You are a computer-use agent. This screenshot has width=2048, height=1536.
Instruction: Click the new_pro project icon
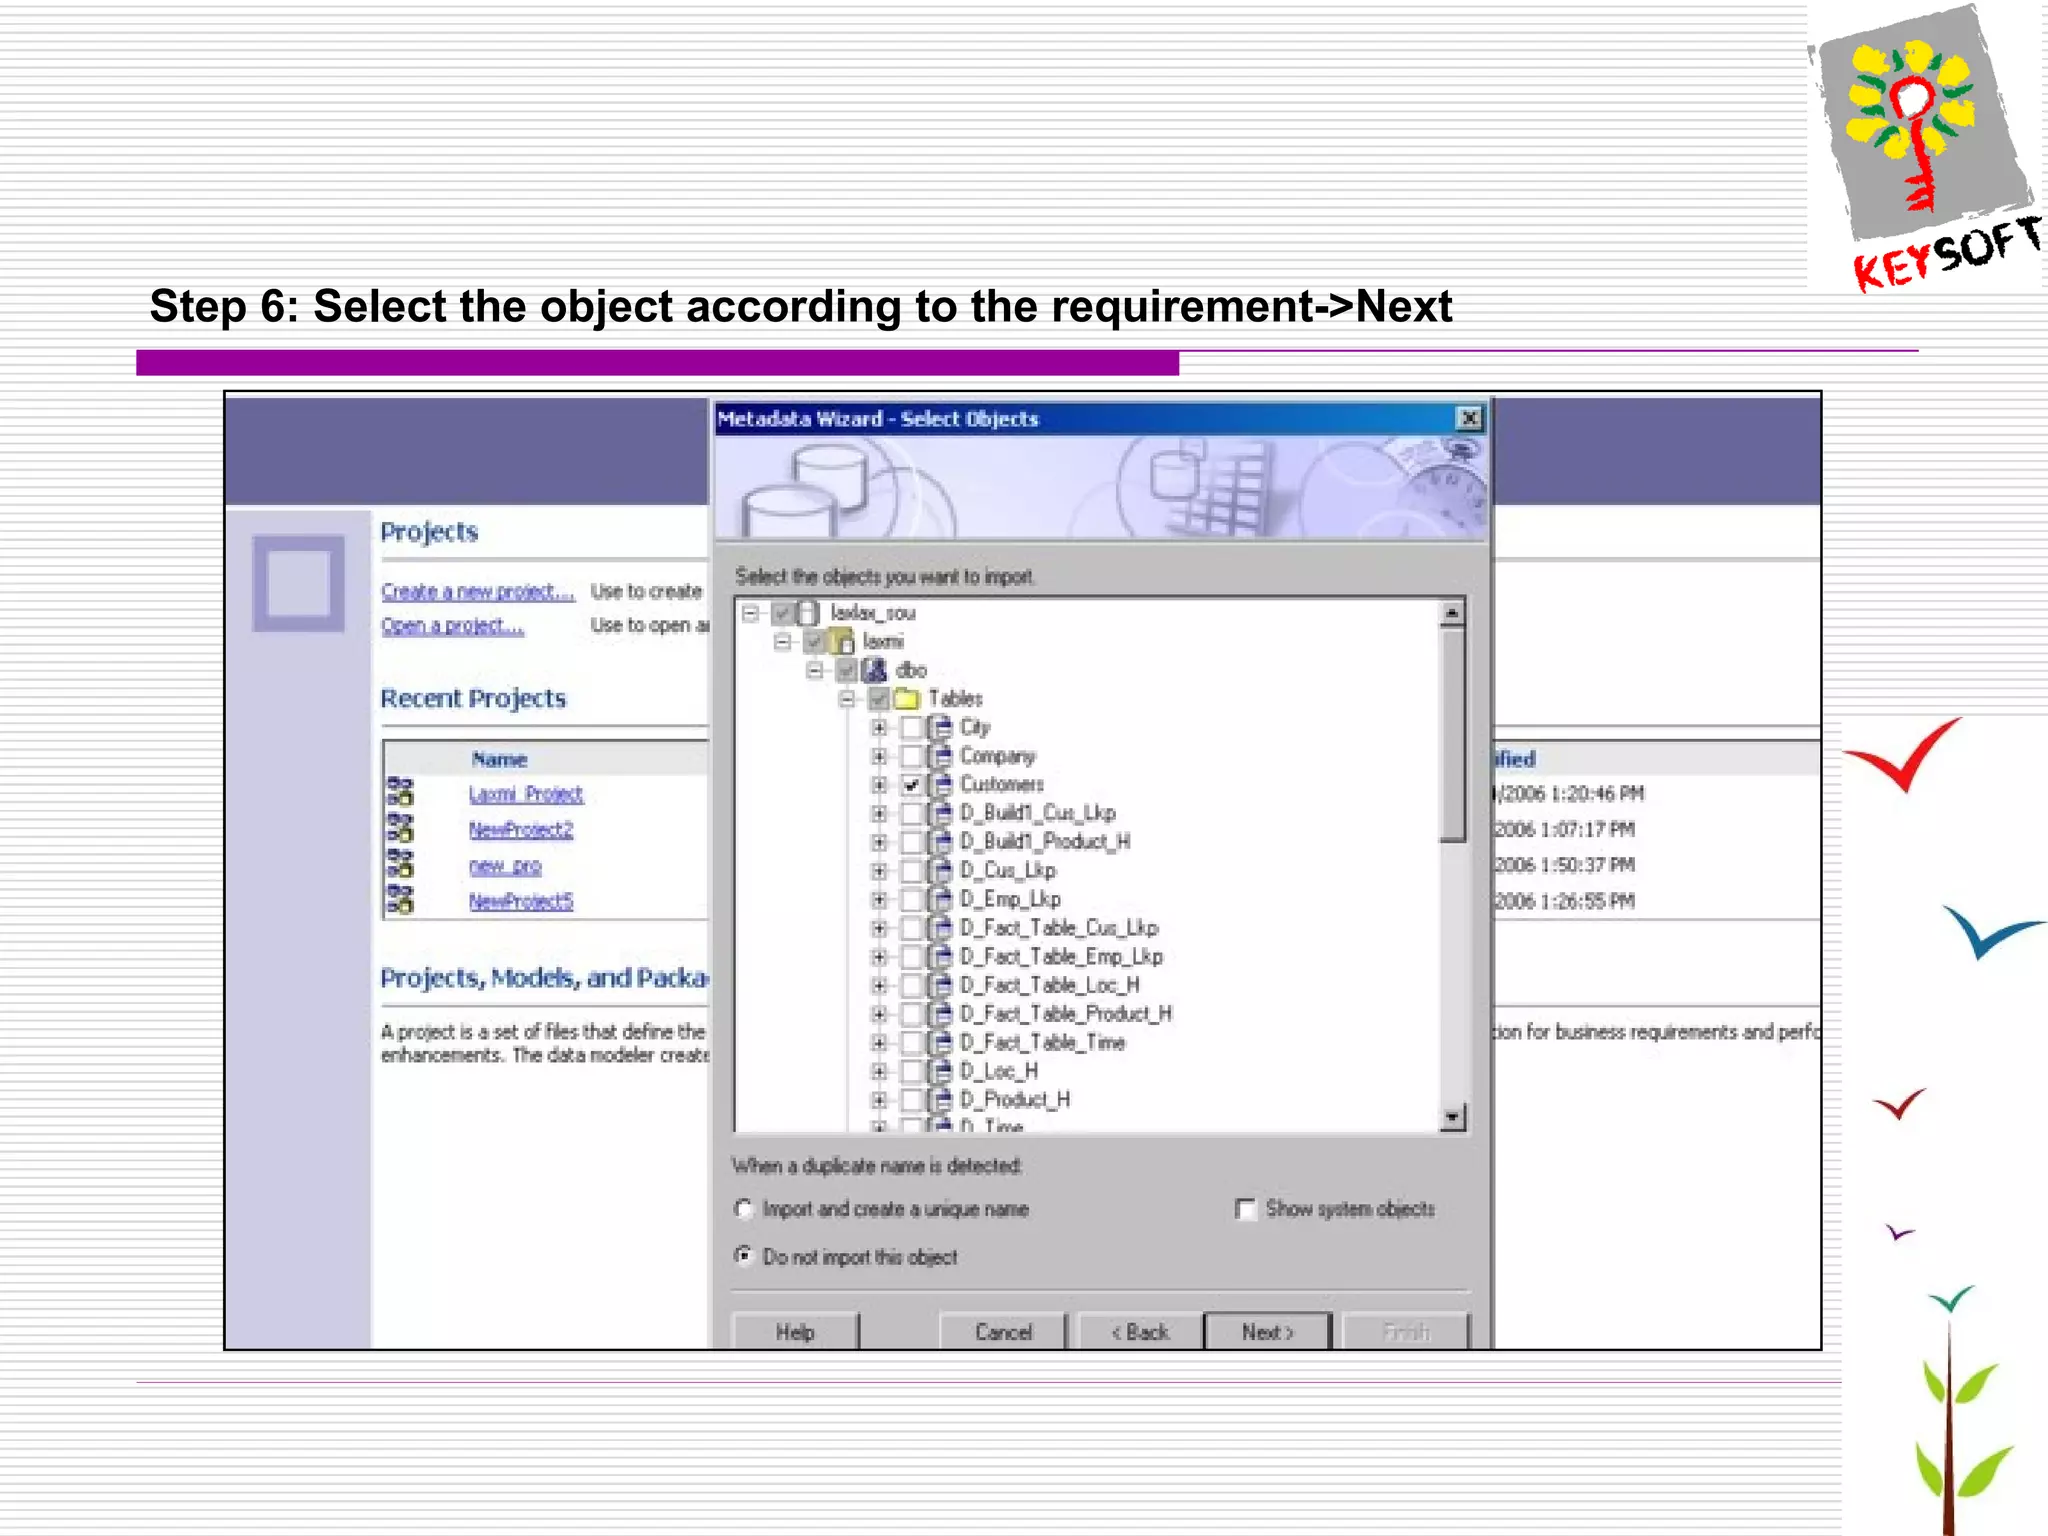point(400,864)
